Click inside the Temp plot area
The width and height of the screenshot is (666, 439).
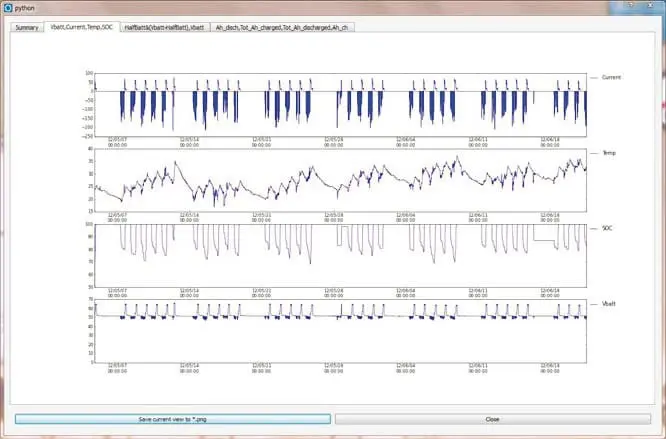point(341,180)
